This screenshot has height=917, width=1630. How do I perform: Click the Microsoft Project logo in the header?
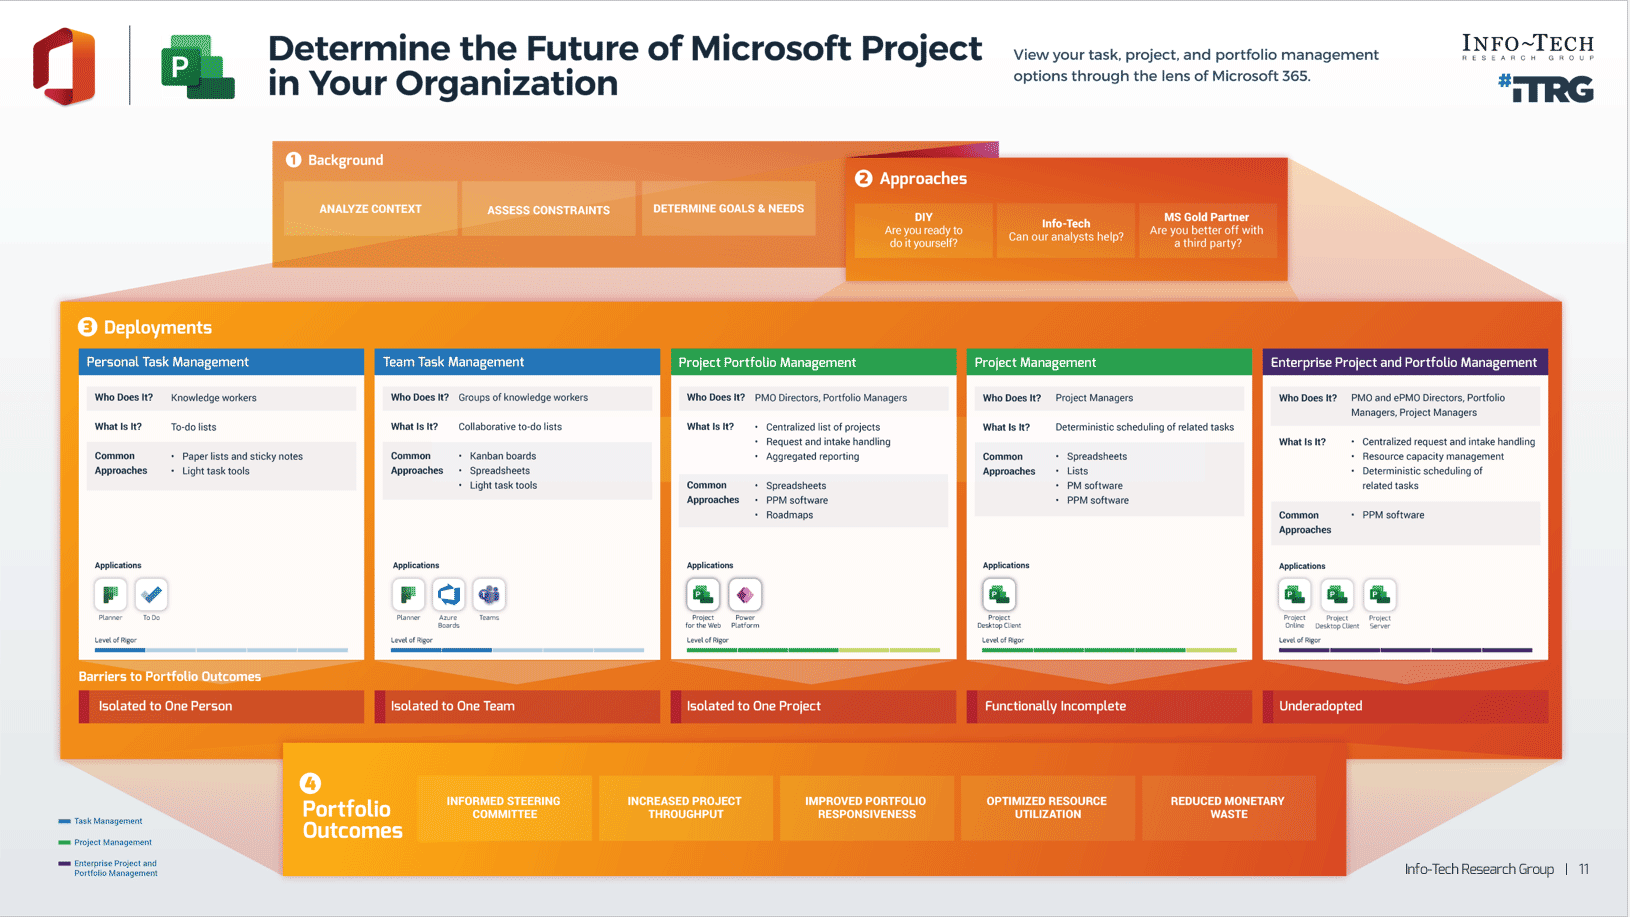198,67
